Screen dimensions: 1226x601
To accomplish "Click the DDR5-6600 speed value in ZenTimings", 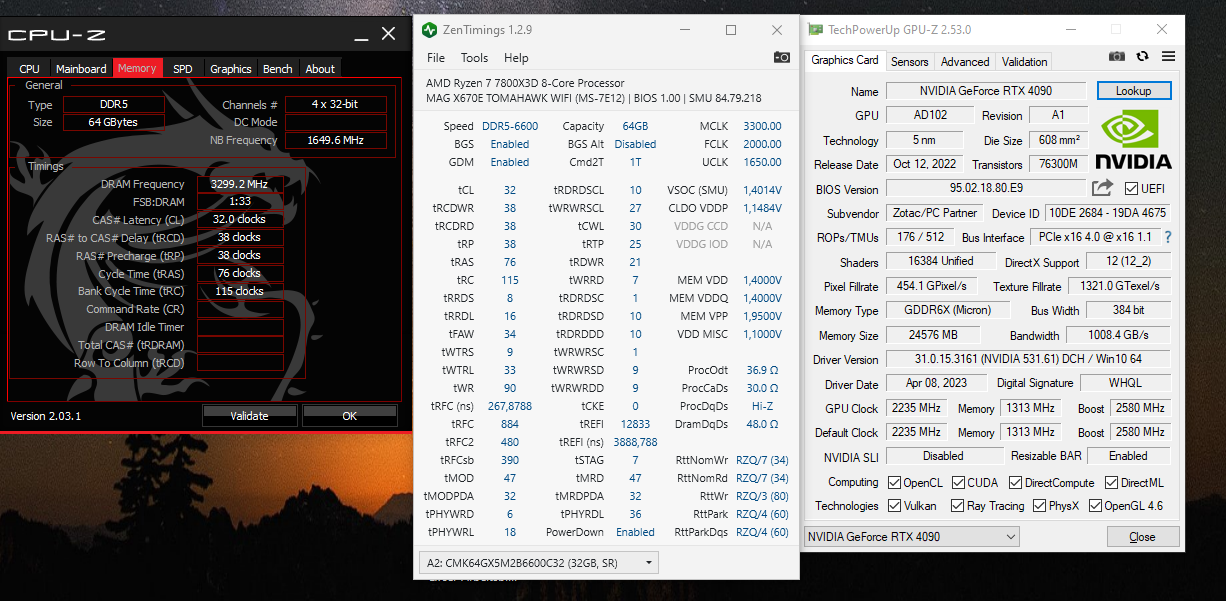I will click(510, 126).
